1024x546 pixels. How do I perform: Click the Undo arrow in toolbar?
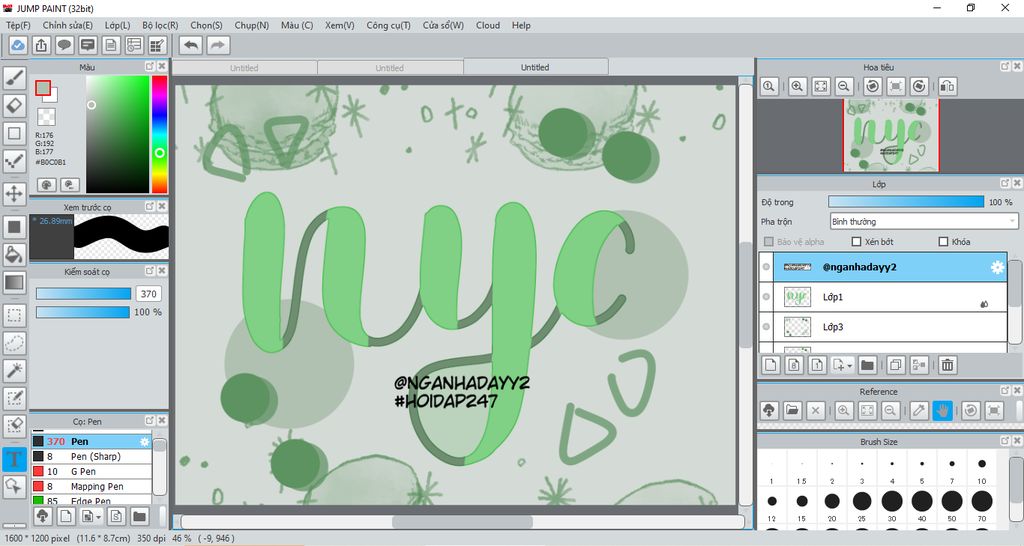[x=191, y=45]
